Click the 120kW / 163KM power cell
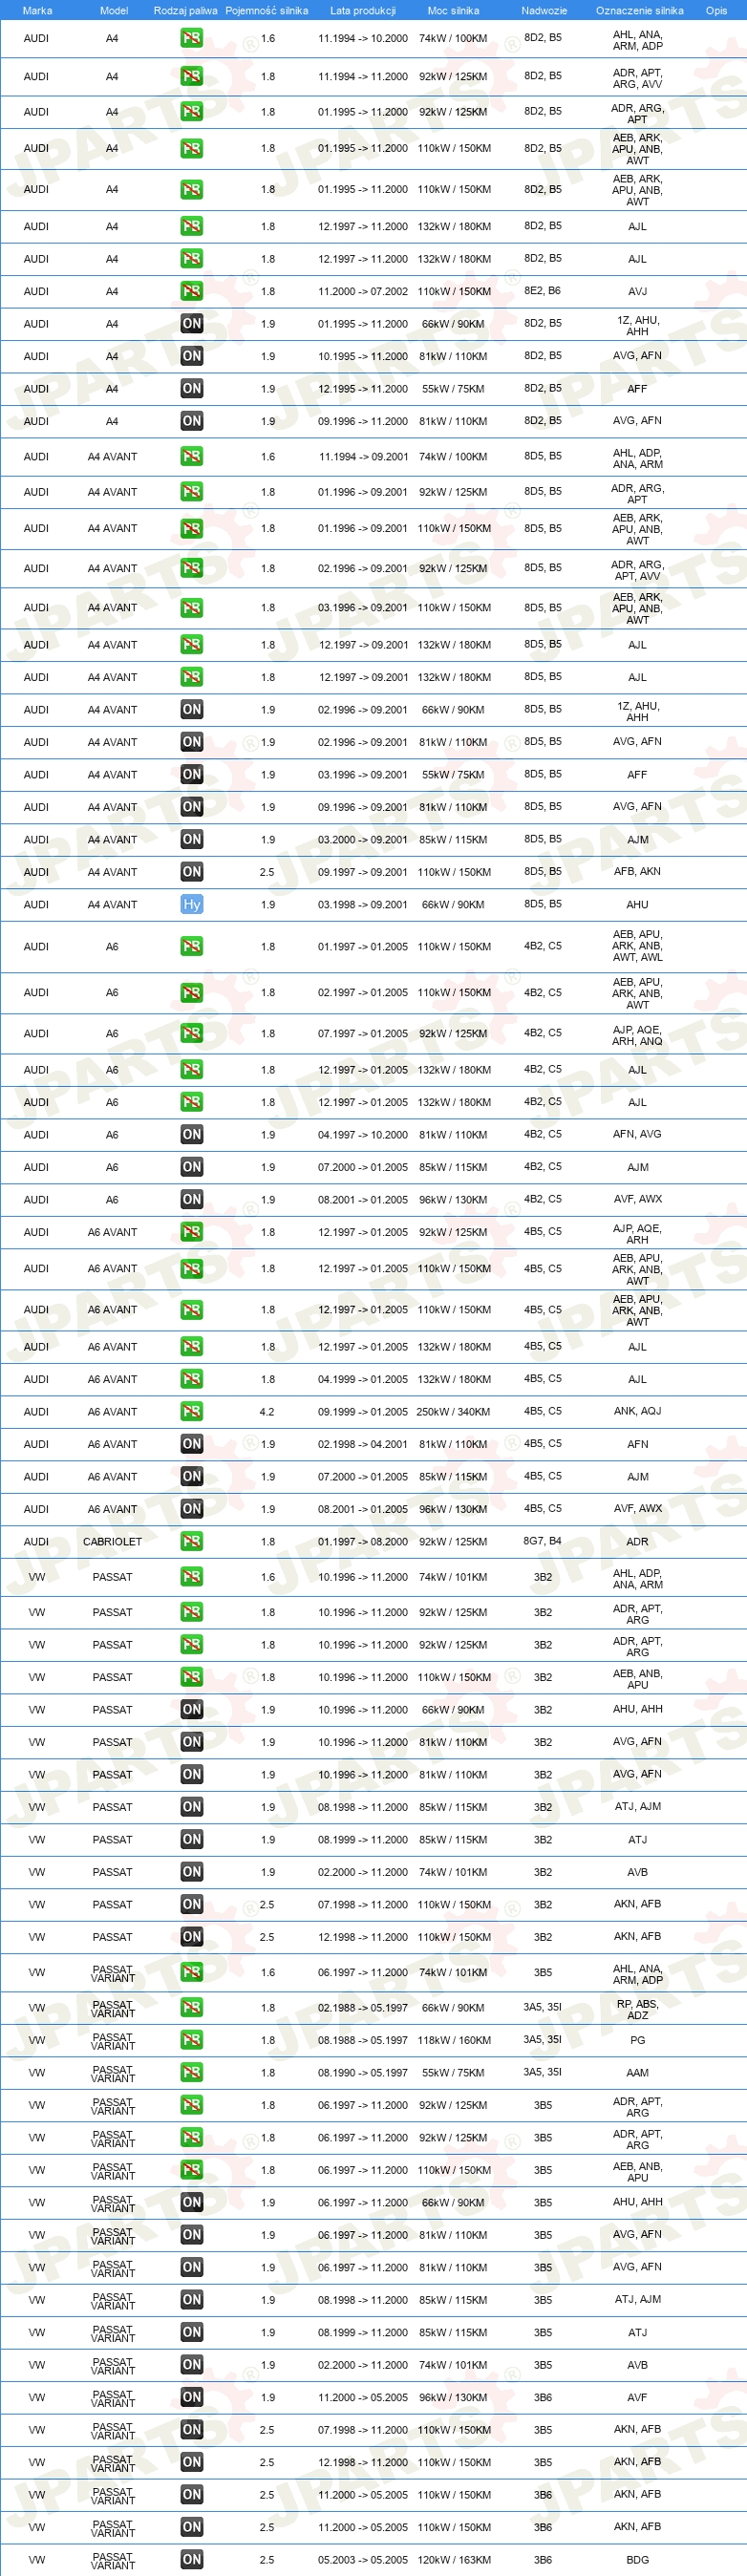This screenshot has width=747, height=2576. click(454, 2560)
